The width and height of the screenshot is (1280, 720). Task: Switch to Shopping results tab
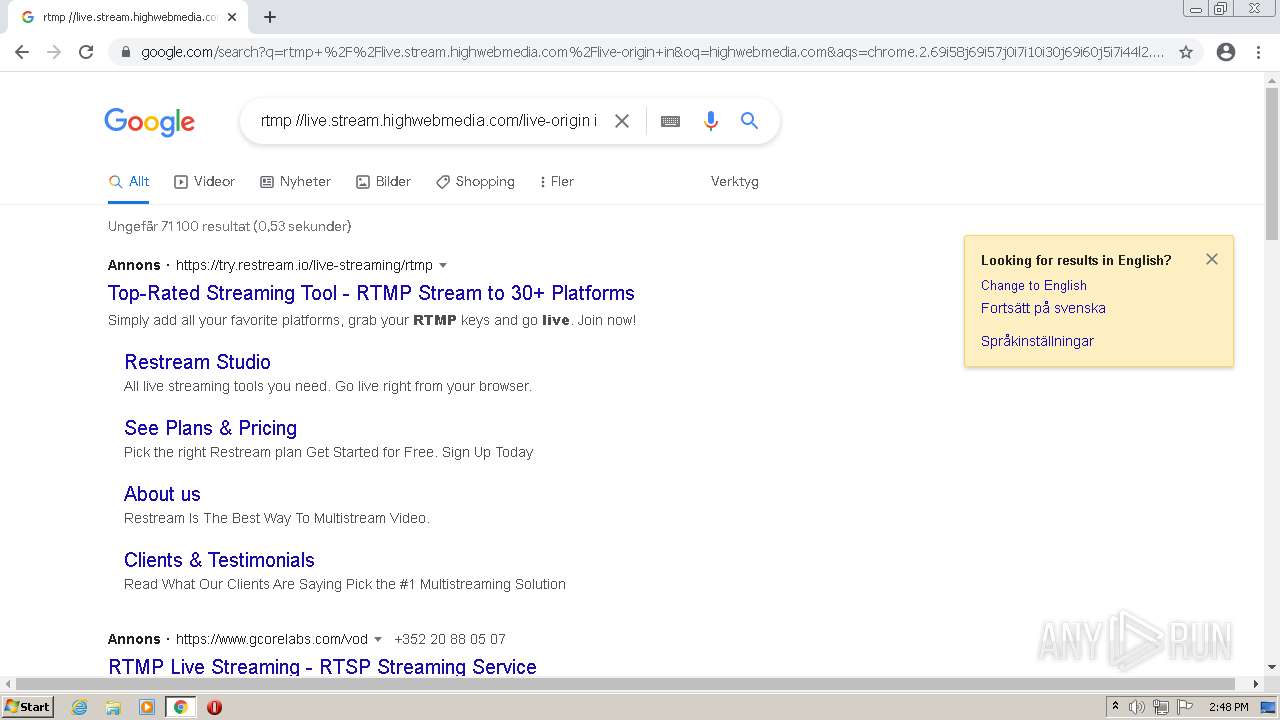pyautogui.click(x=475, y=182)
